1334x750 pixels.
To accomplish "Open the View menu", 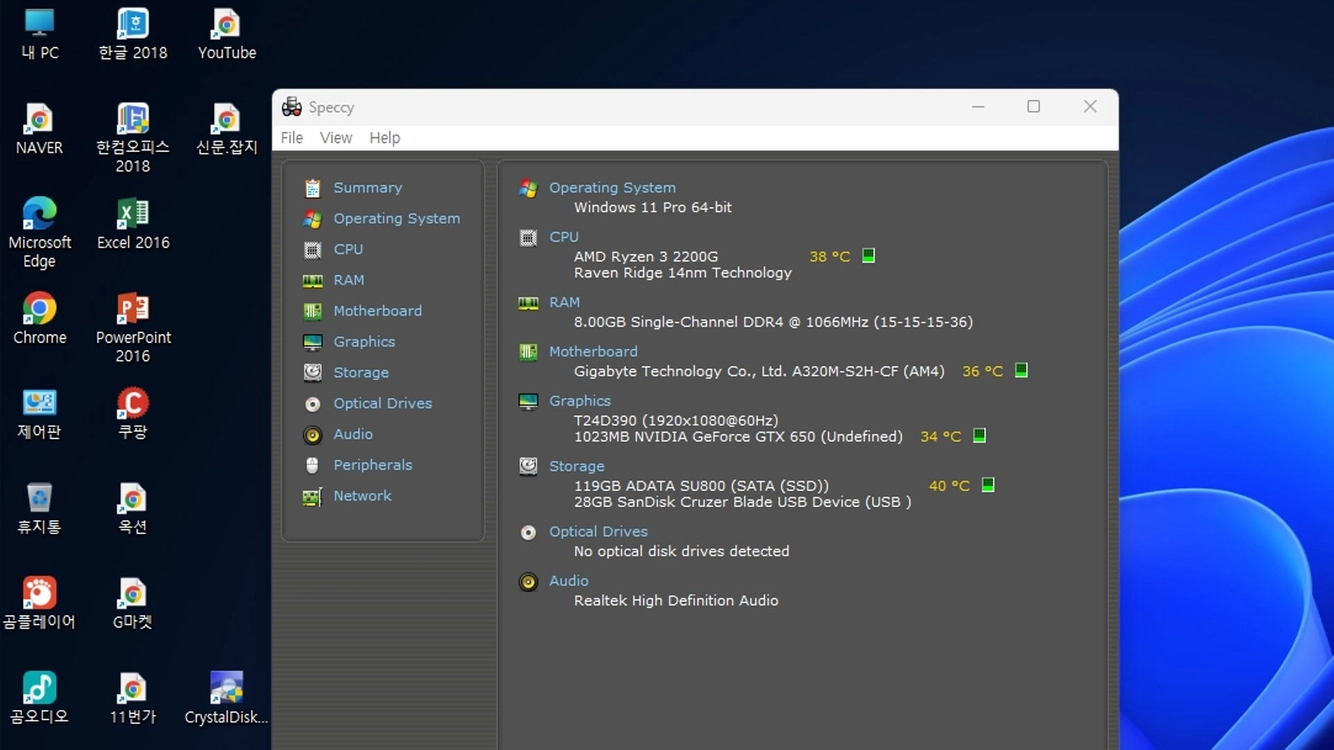I will (336, 138).
